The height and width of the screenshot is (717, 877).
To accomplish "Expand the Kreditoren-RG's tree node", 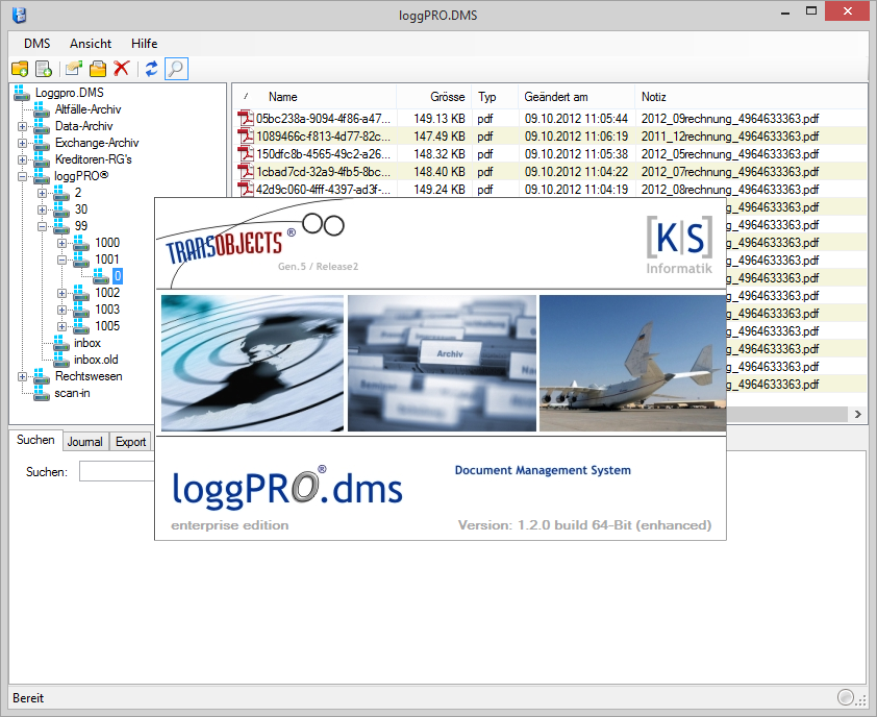I will click(22, 160).
